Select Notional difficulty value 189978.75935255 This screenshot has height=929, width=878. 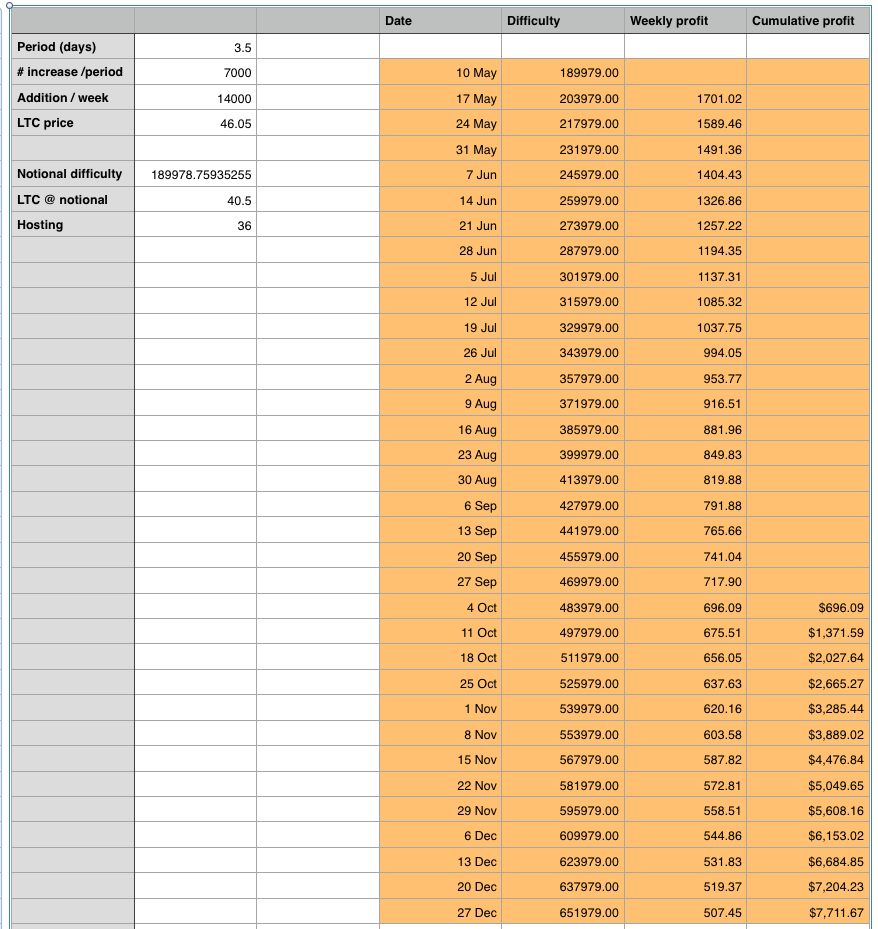tap(196, 174)
